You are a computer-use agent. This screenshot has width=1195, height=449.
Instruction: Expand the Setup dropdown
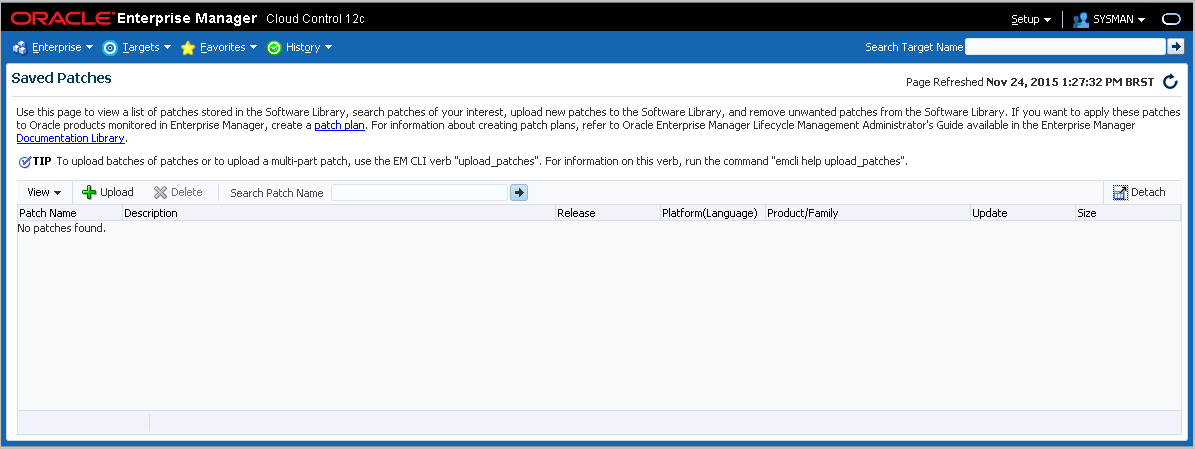click(1031, 19)
